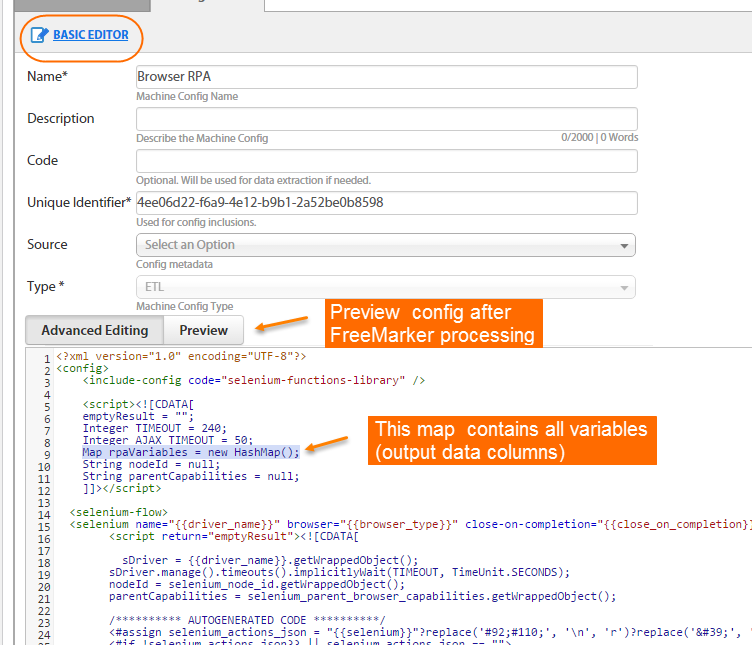
Task: Click the include-config selenium-functions-library line
Action: [254, 380]
